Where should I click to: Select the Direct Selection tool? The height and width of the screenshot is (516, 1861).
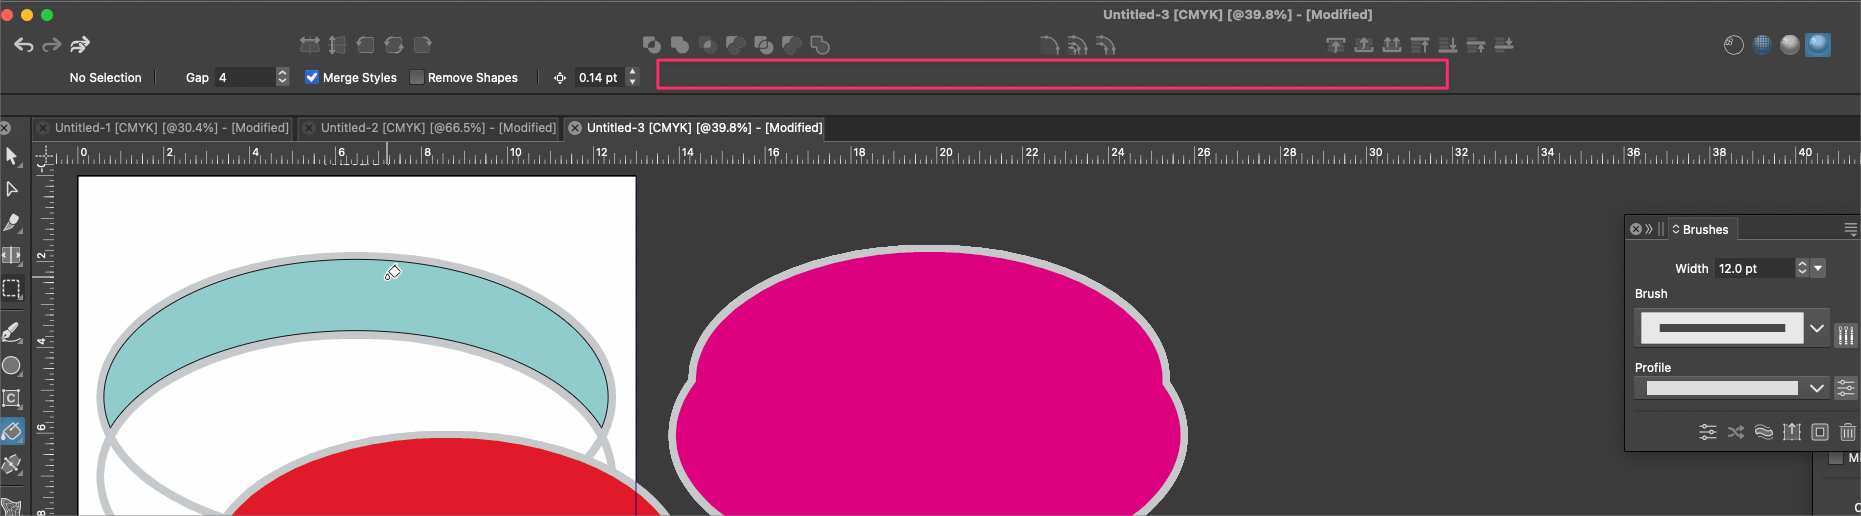12,189
